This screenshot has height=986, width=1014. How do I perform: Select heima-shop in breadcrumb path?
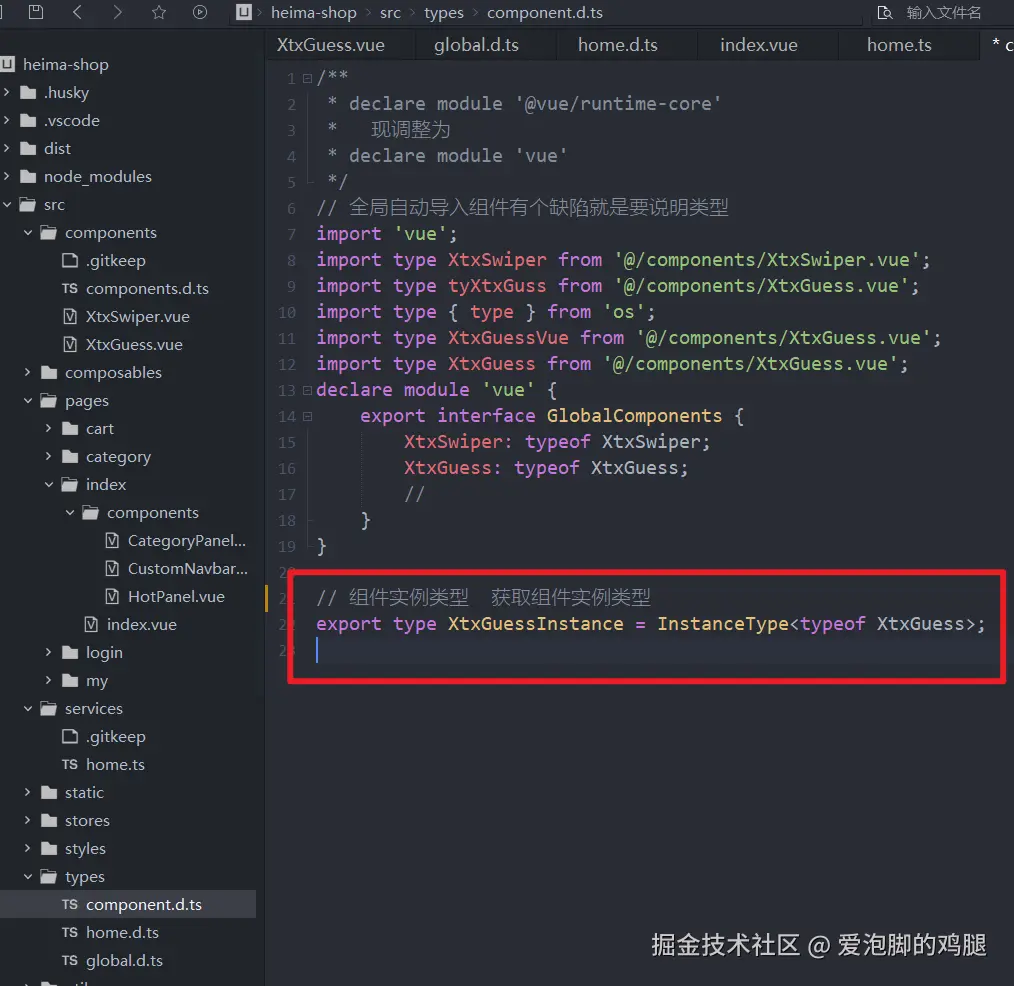(x=314, y=12)
